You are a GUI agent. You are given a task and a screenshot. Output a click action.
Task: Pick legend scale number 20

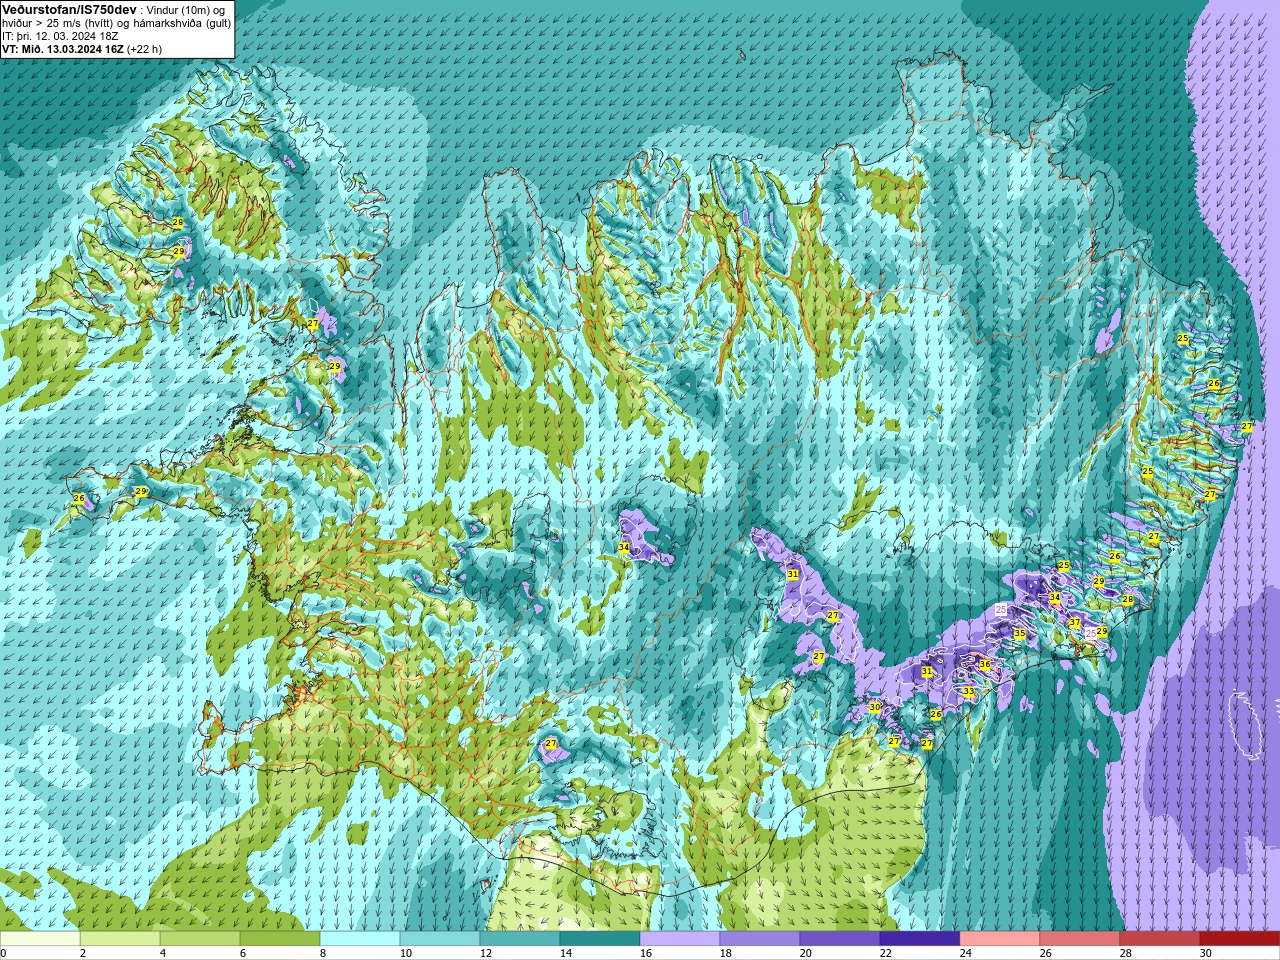coord(806,953)
